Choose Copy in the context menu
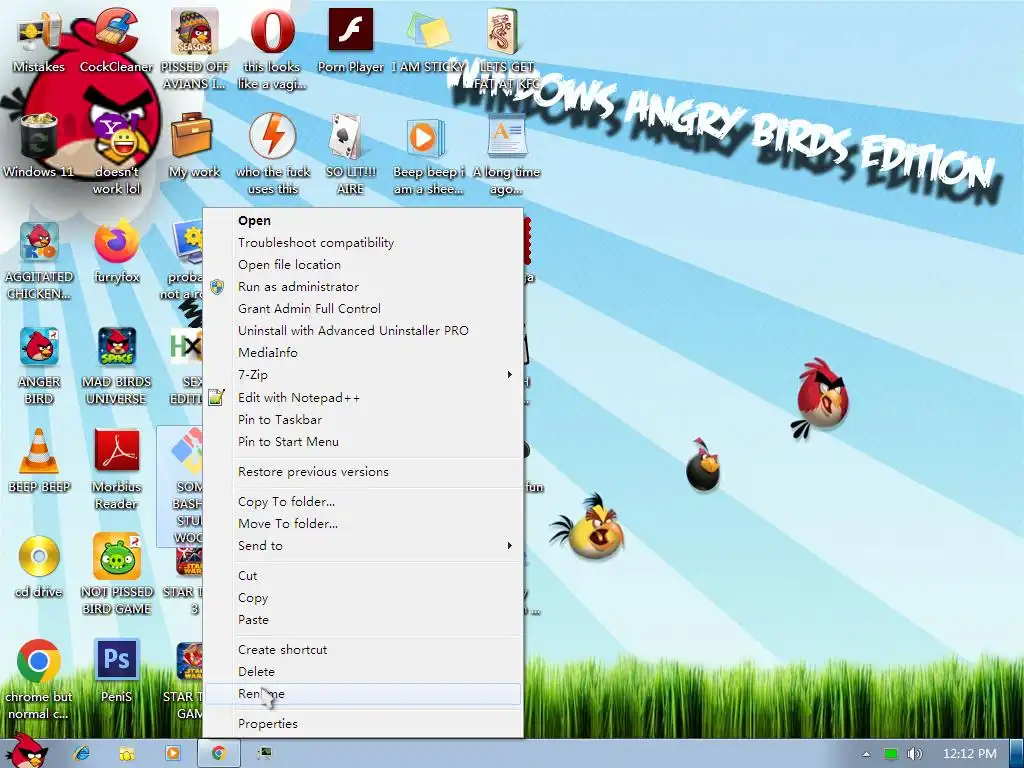 coord(363,598)
